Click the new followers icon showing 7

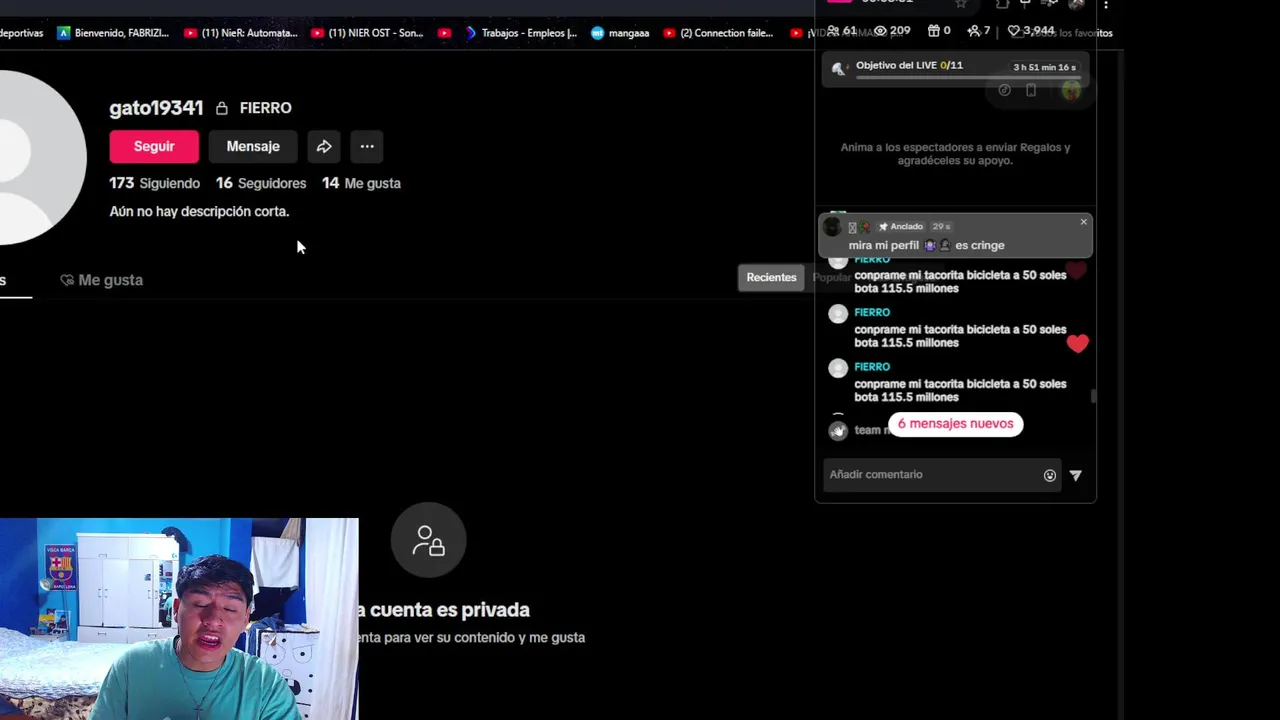pos(974,31)
